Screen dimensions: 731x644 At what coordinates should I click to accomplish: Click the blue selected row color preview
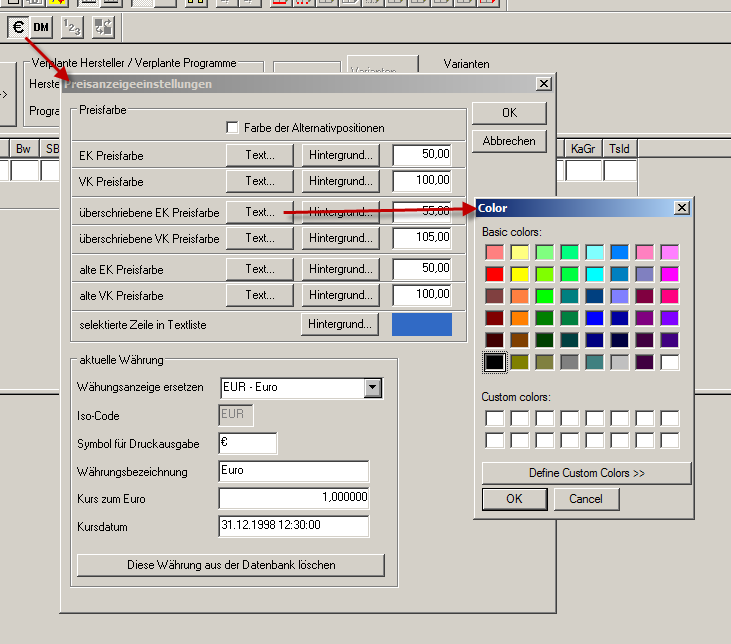click(422, 324)
